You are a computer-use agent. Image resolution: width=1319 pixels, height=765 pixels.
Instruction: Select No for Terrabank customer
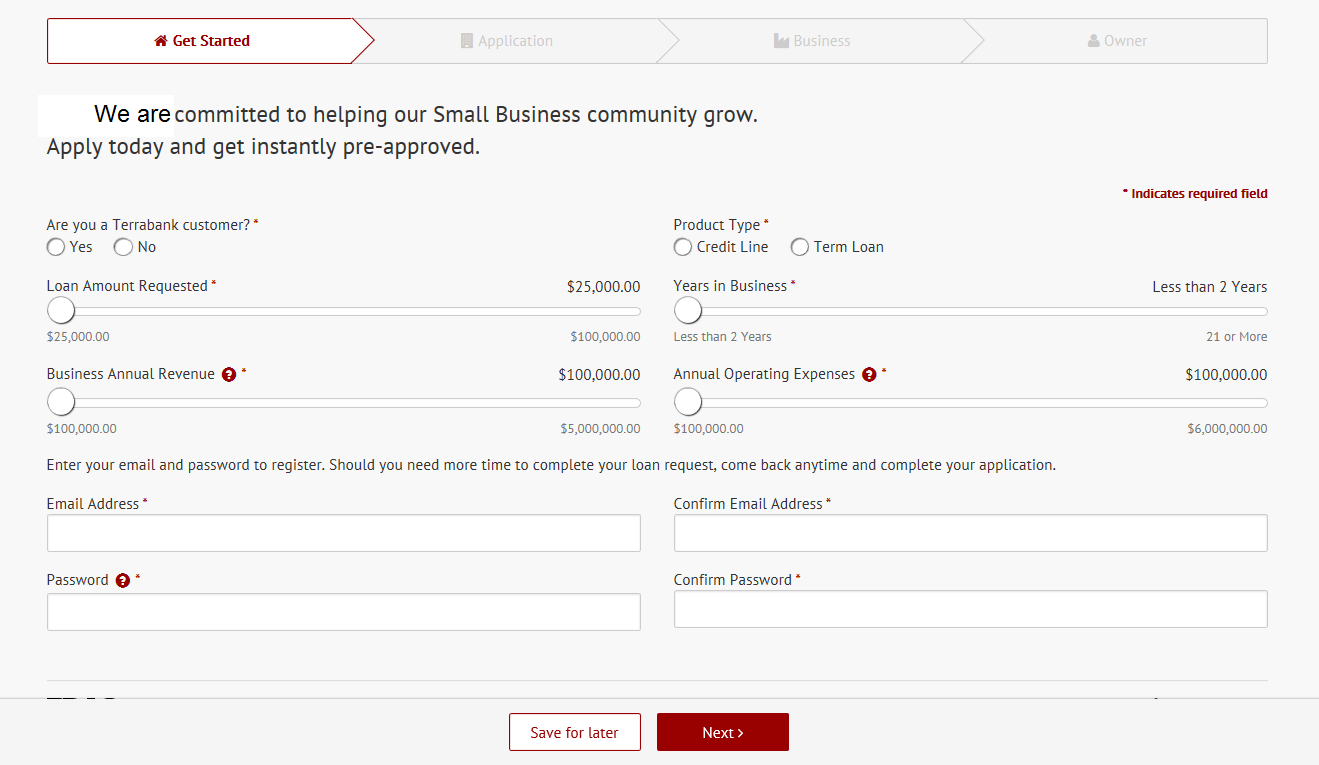pos(123,247)
